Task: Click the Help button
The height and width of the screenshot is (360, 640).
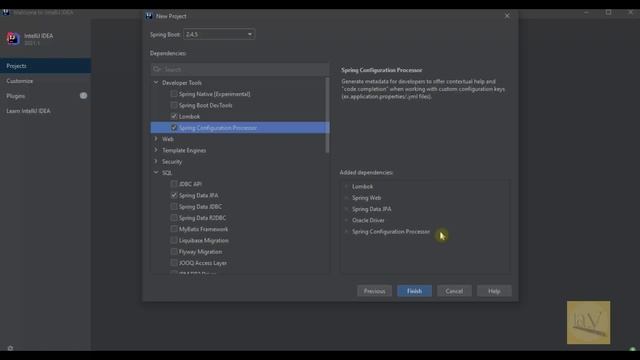Action: [494, 291]
